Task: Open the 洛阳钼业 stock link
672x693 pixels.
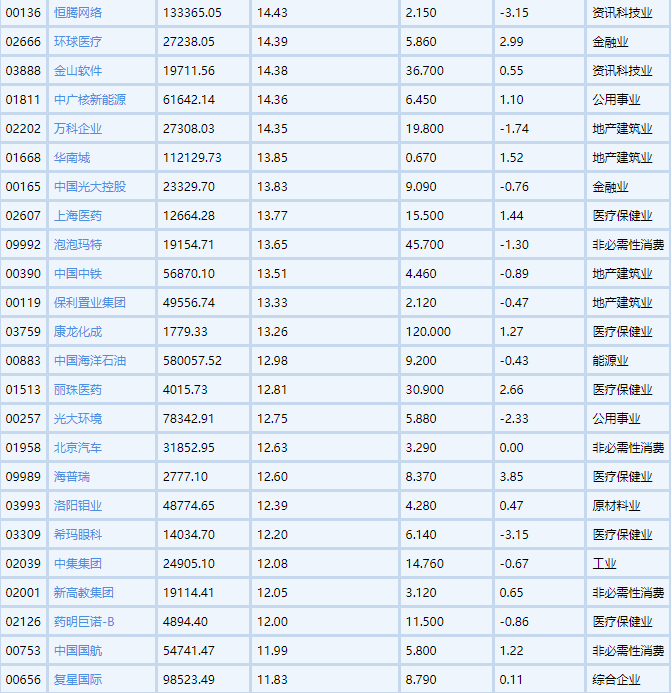Action: (78, 506)
